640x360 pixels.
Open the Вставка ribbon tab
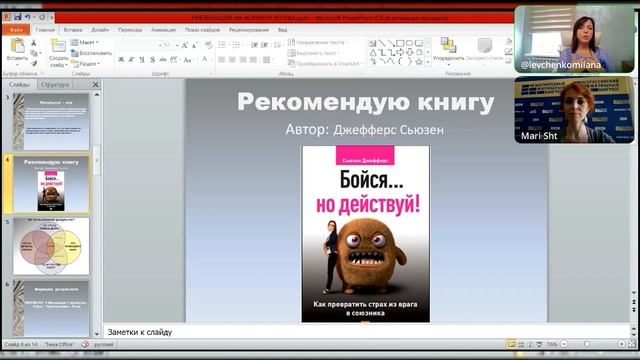pos(73,30)
